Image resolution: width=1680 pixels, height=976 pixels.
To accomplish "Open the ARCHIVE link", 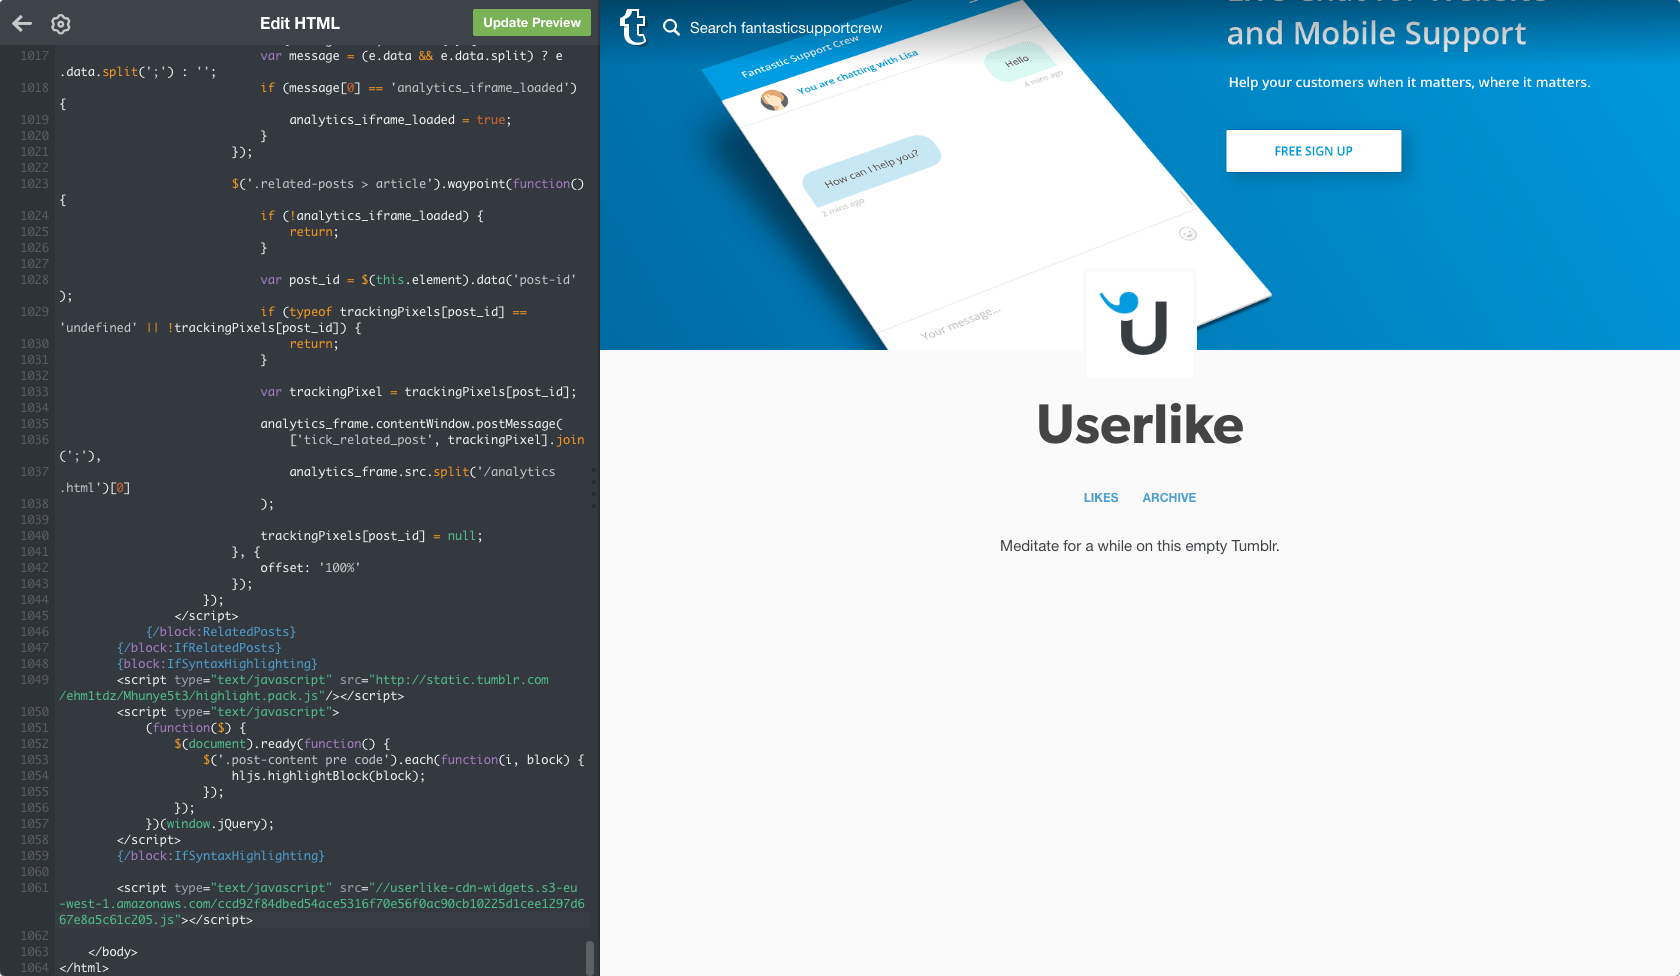I will pyautogui.click(x=1169, y=498).
